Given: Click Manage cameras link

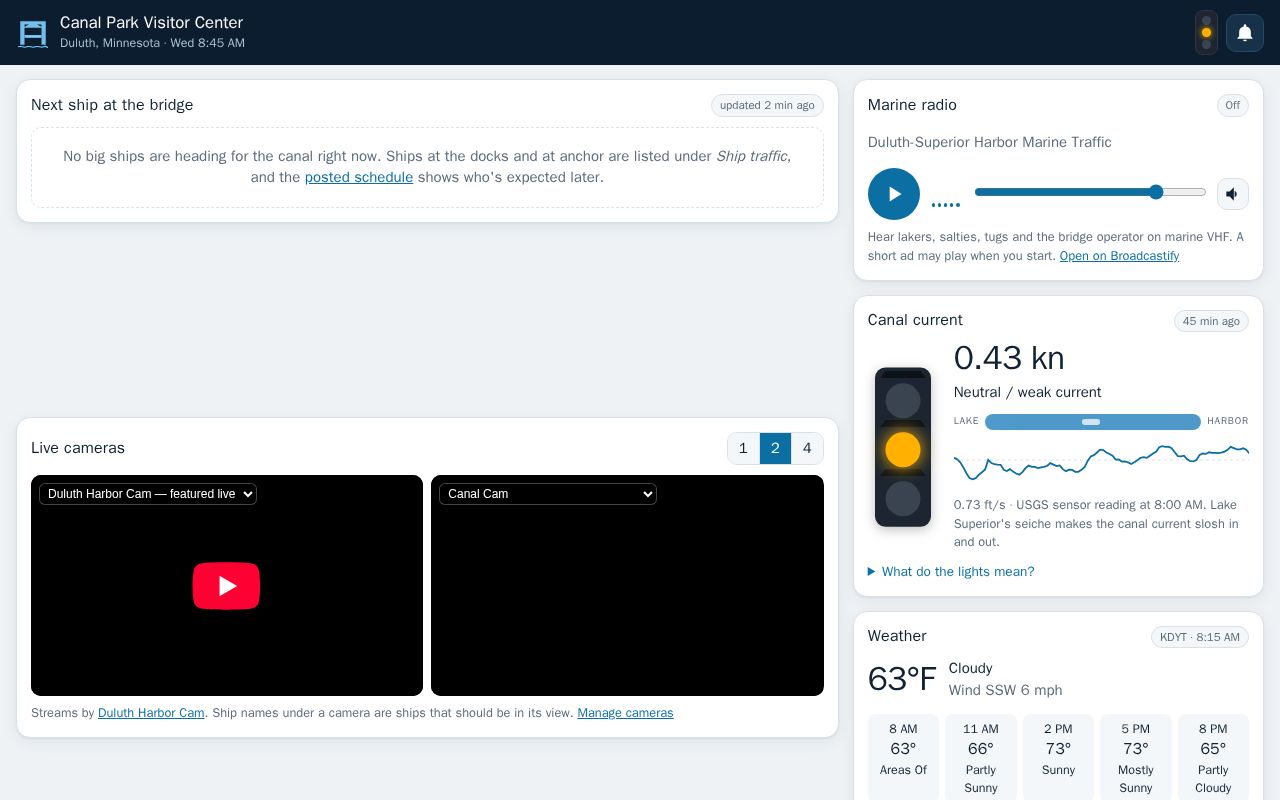Looking at the screenshot, I should tap(625, 713).
